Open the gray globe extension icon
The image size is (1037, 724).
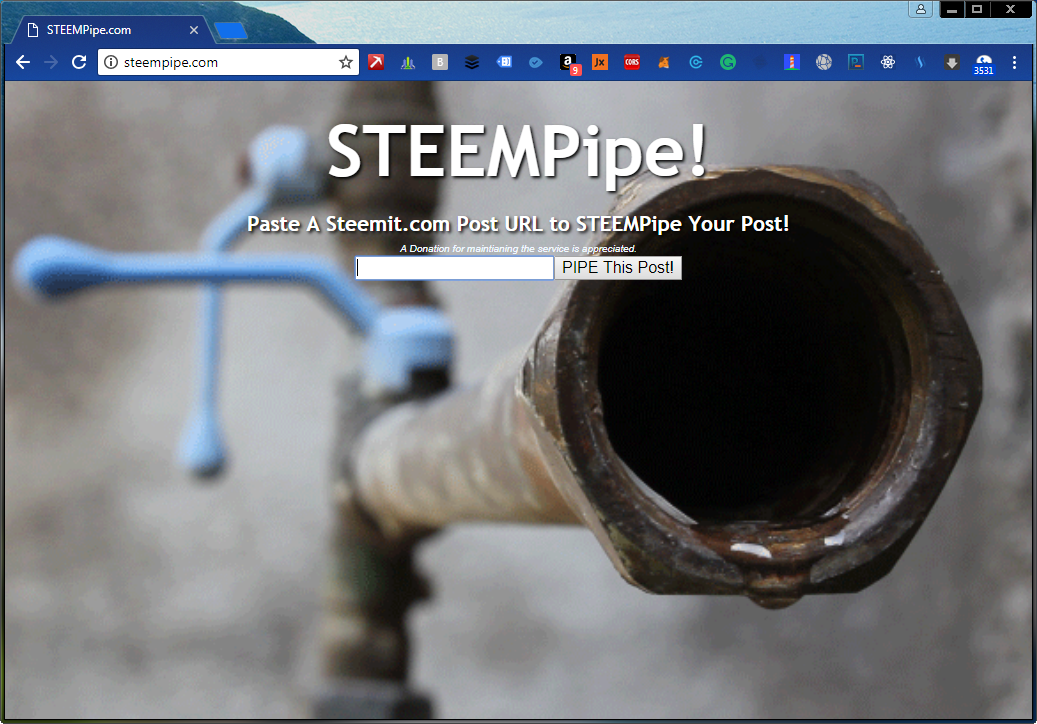[x=823, y=62]
